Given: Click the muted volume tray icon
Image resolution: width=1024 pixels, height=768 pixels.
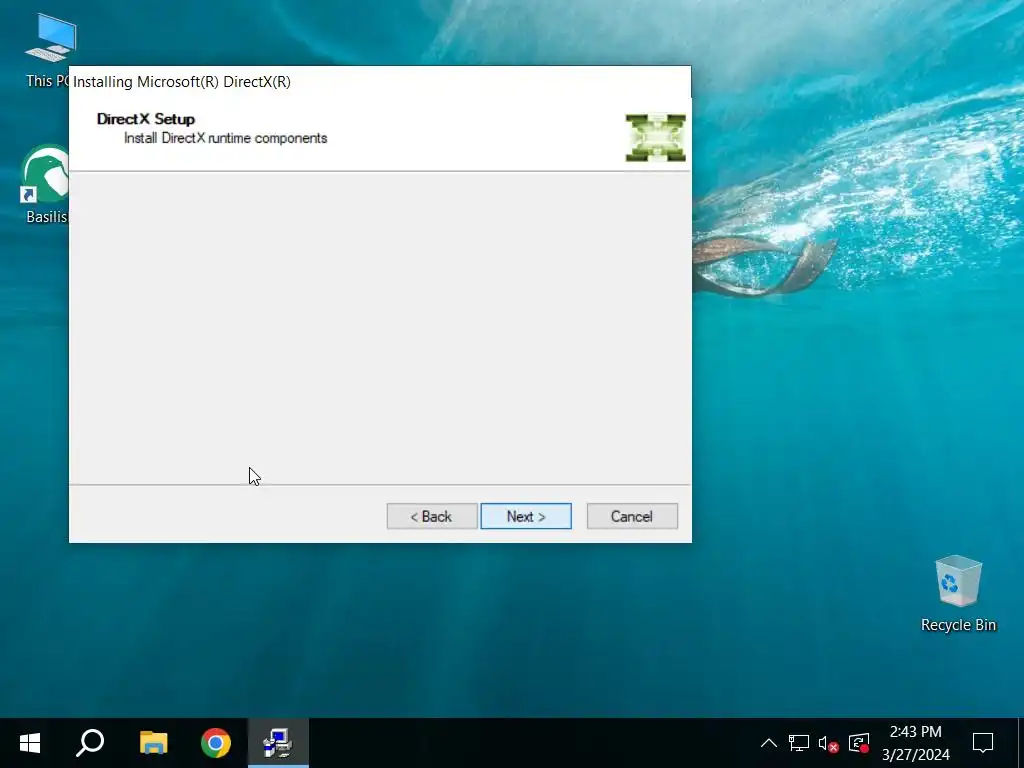Looking at the screenshot, I should [x=828, y=743].
